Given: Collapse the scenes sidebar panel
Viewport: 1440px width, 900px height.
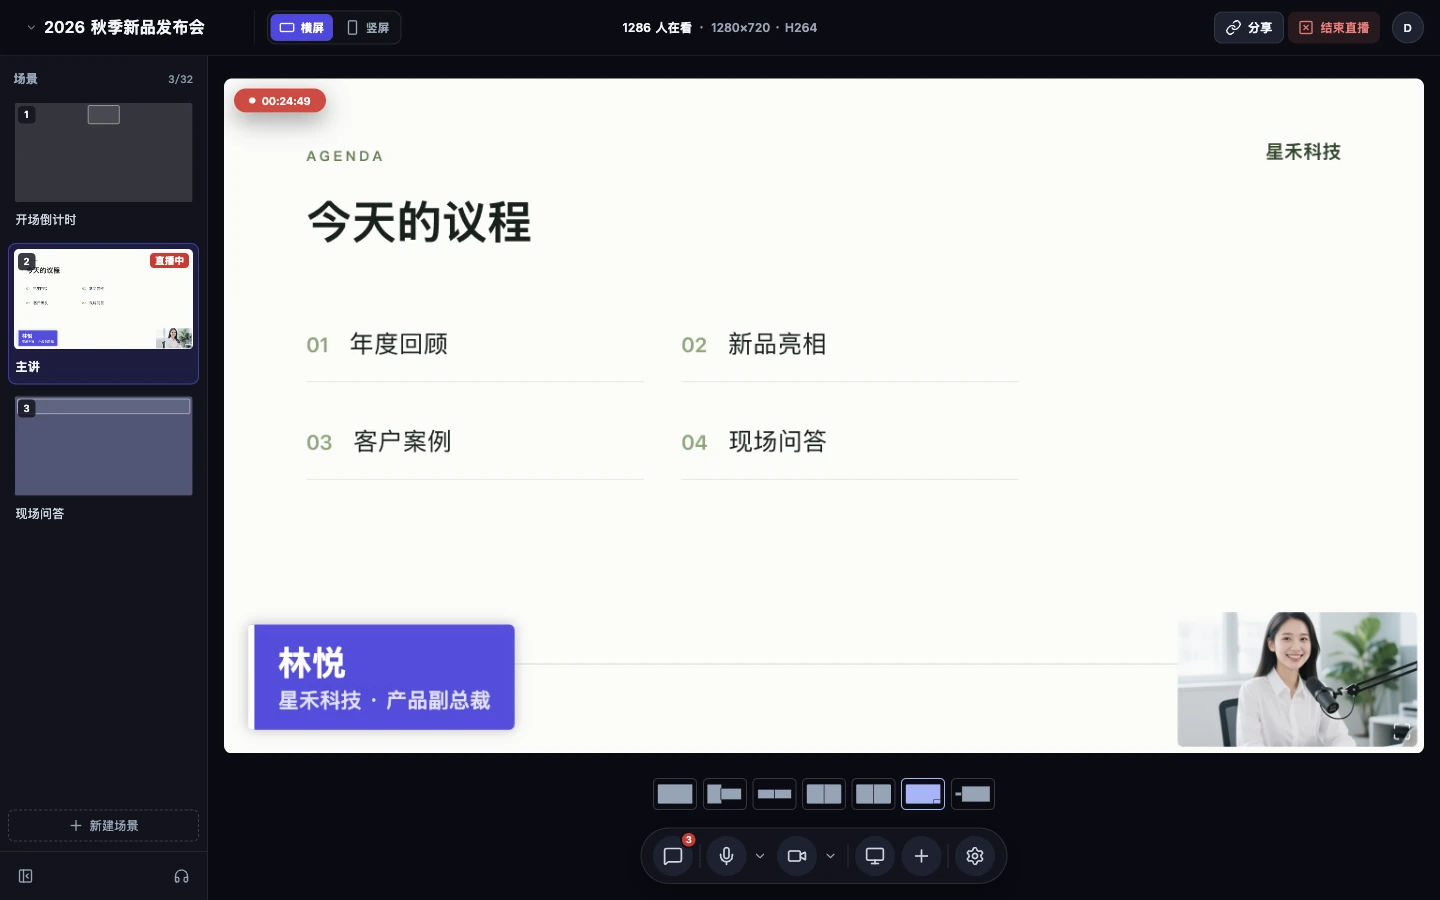Looking at the screenshot, I should tap(26, 876).
